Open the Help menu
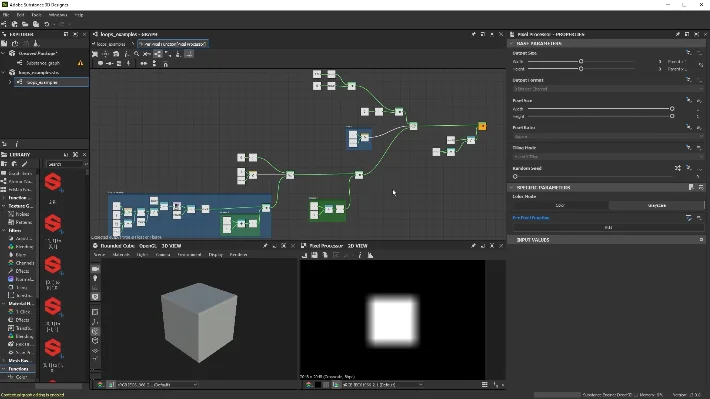Image resolution: width=710 pixels, height=399 pixels. 79,15
